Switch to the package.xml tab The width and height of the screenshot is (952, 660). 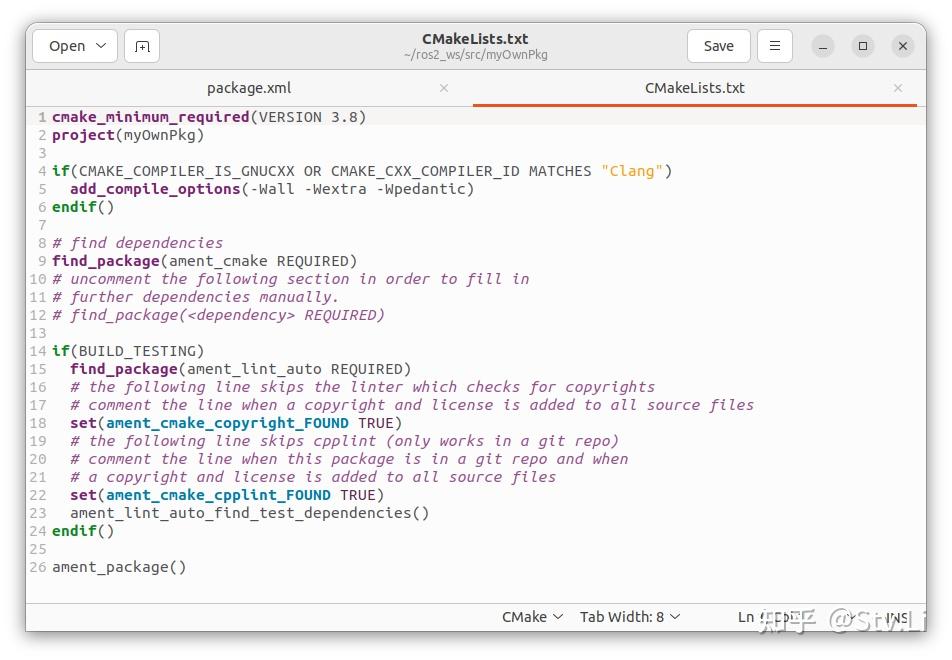[x=249, y=88]
